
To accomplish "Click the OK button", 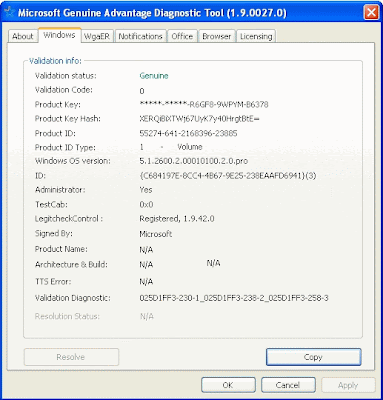I will click(x=228, y=385).
